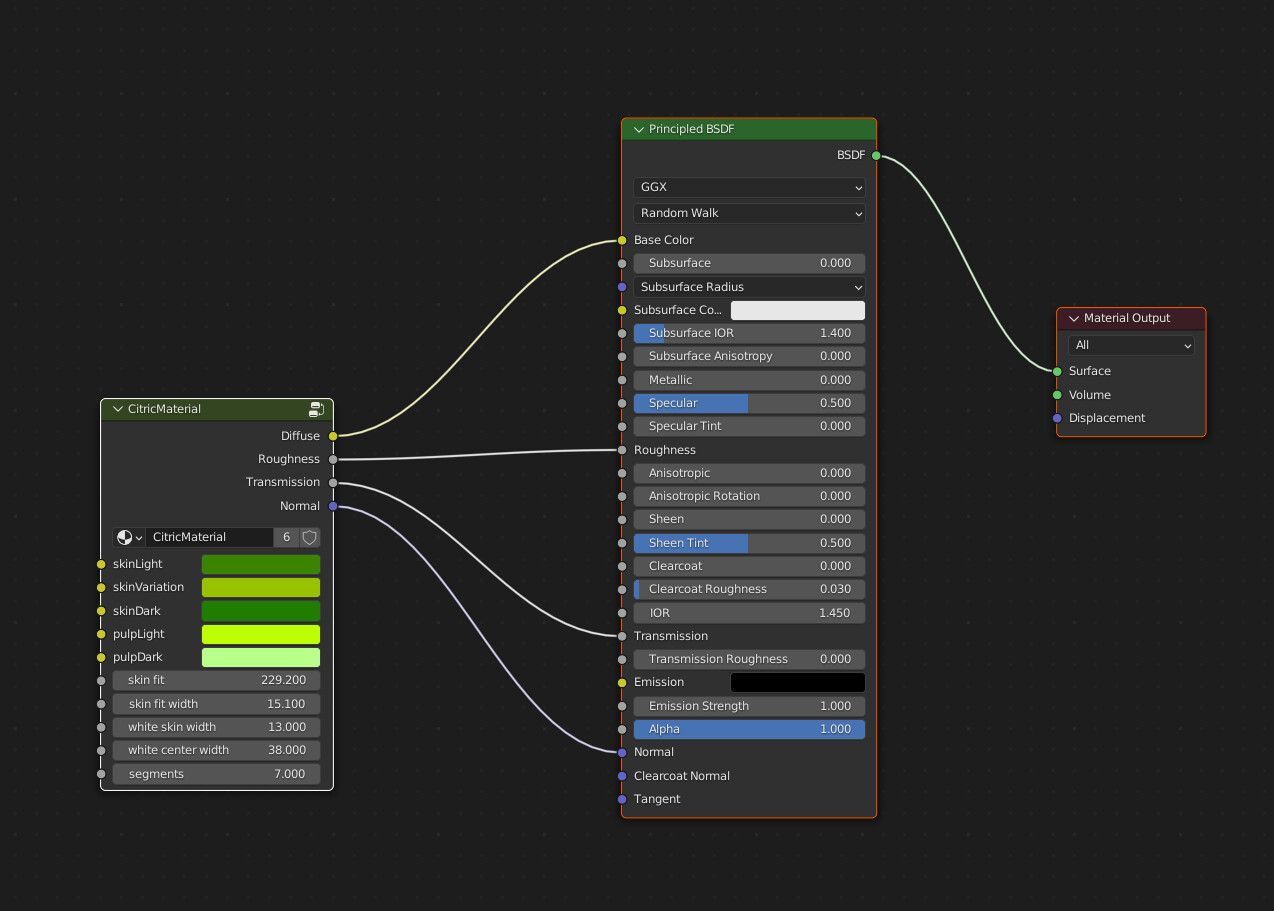Select the Transmission input socket on Principled BSDF
Viewport: 1274px width, 911px height.
pyautogui.click(x=622, y=636)
